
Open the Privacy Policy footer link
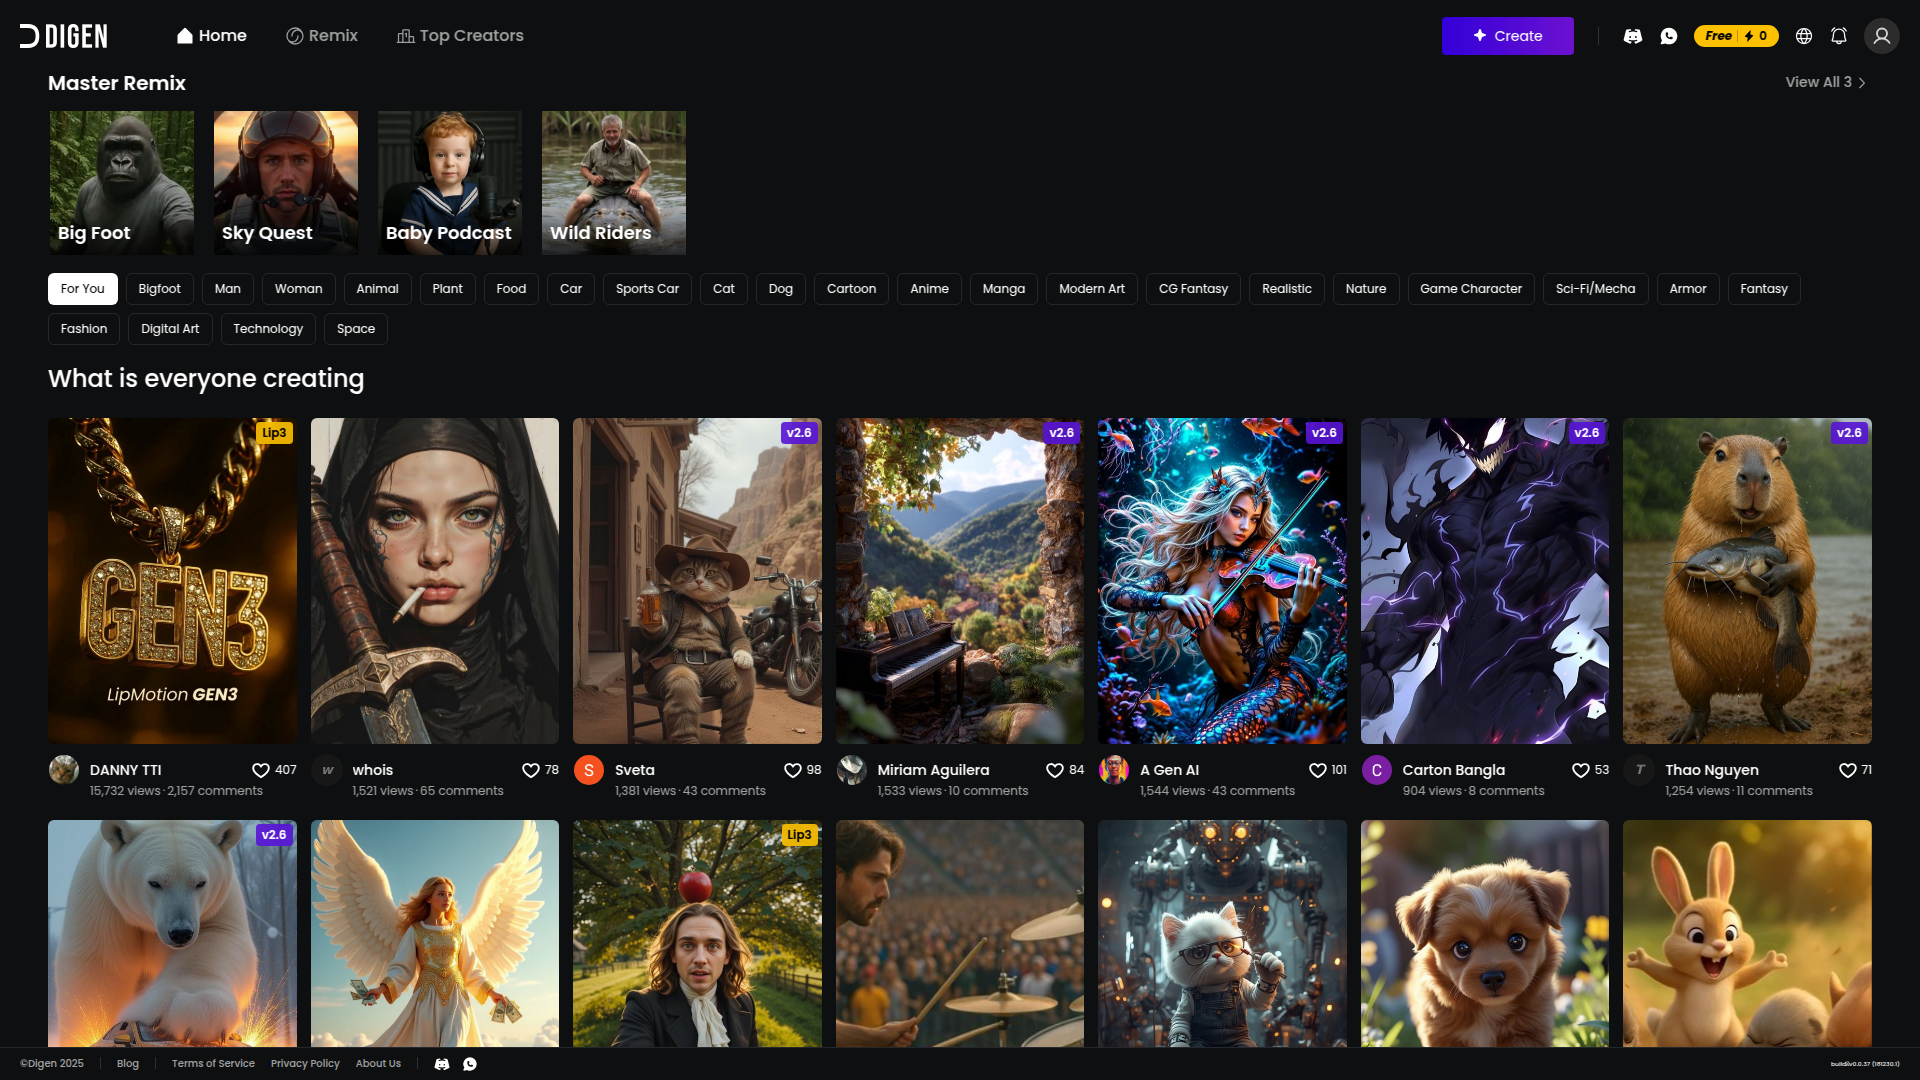click(305, 1064)
